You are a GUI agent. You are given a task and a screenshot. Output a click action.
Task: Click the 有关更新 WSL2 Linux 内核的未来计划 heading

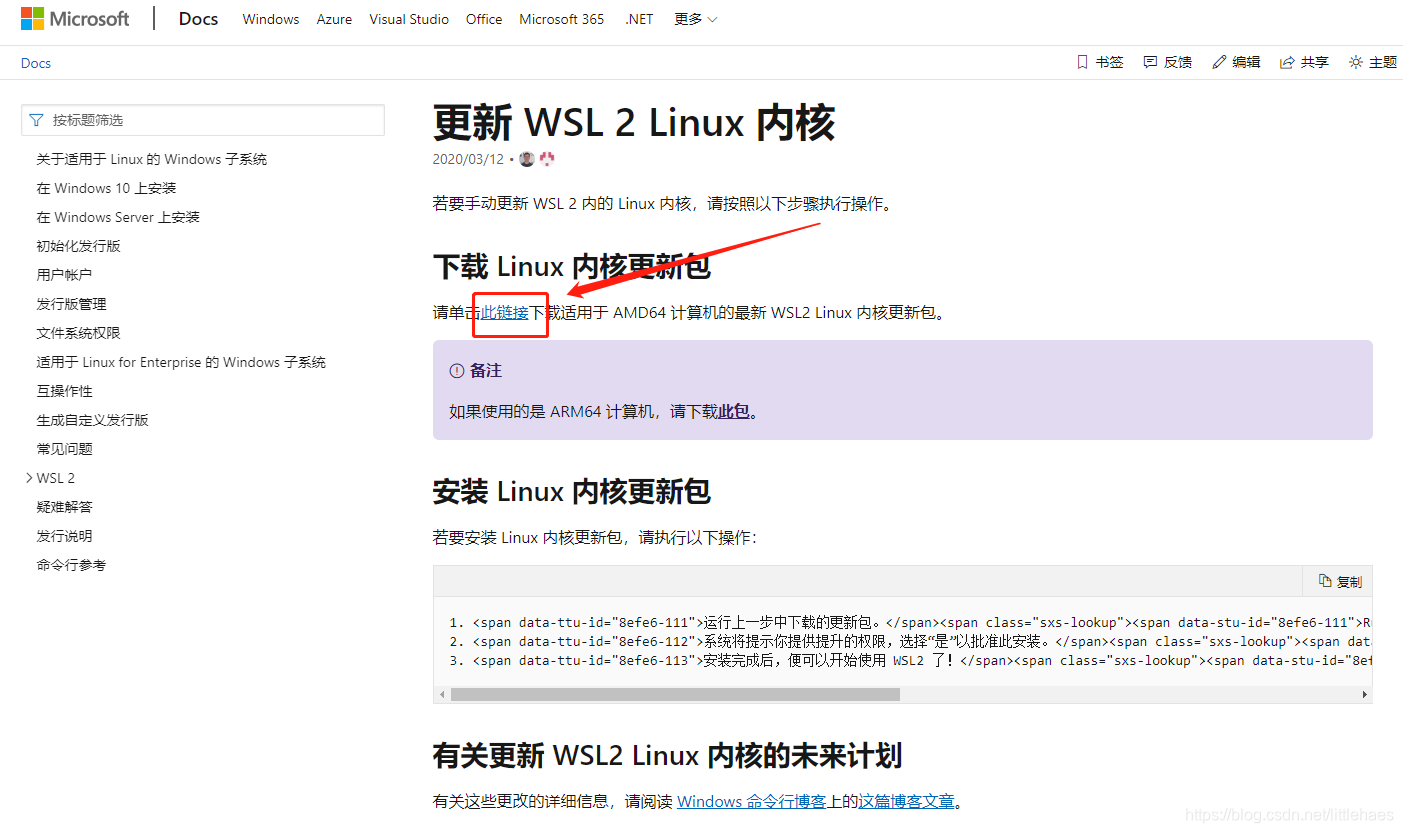click(668, 755)
